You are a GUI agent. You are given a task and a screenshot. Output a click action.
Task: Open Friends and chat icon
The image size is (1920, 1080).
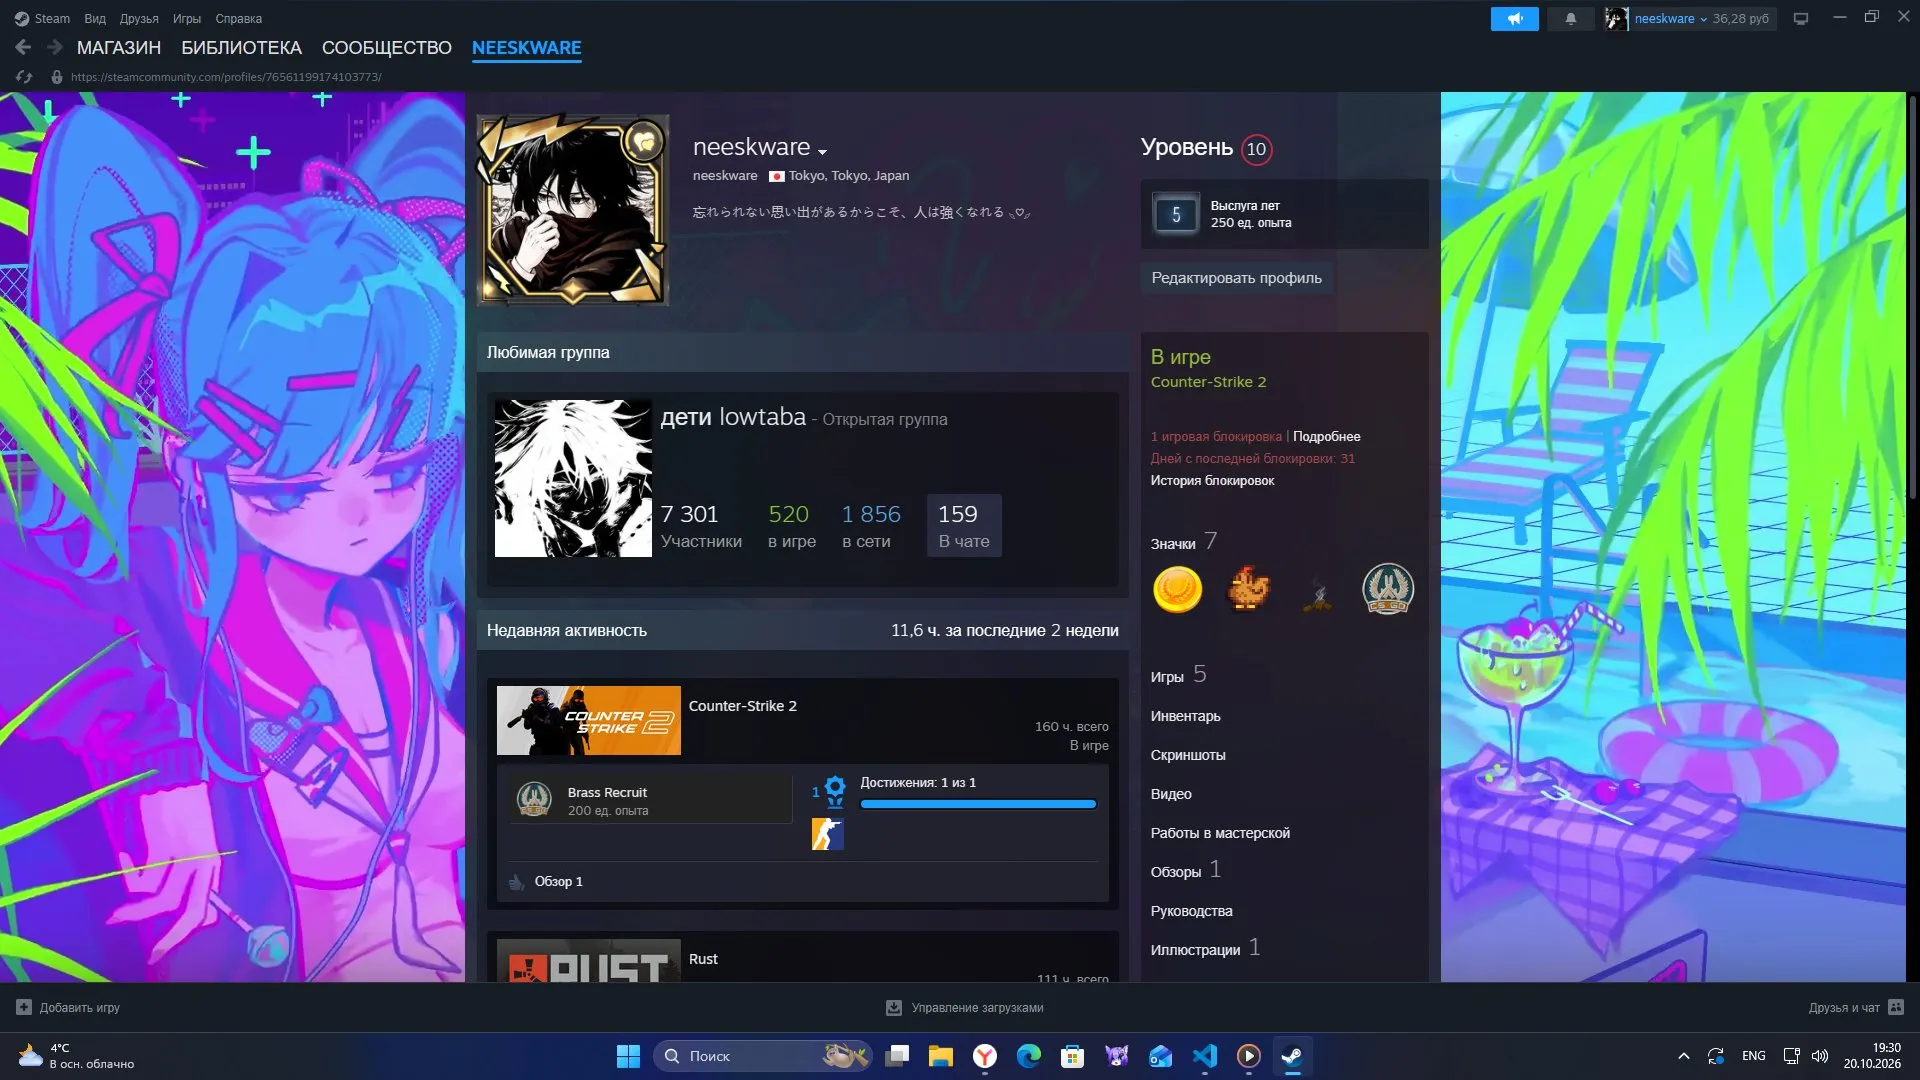[x=1896, y=1007]
